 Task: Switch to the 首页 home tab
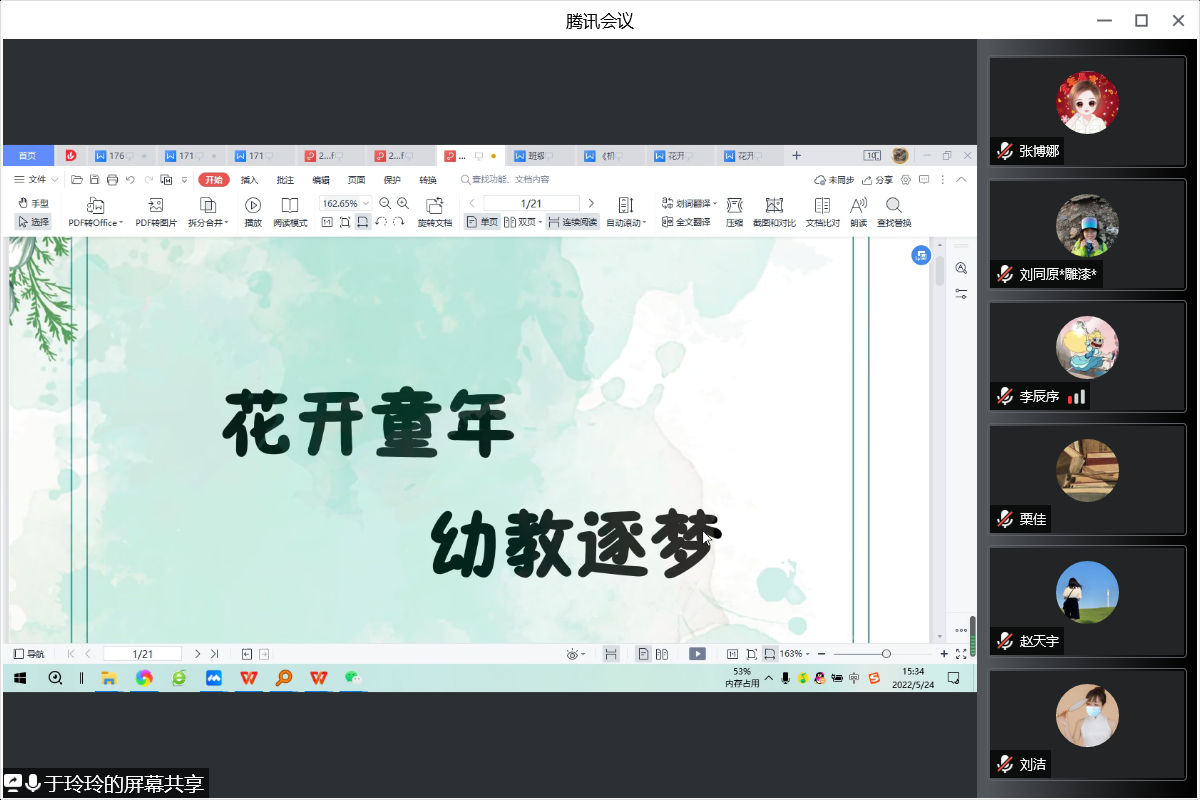pos(27,156)
